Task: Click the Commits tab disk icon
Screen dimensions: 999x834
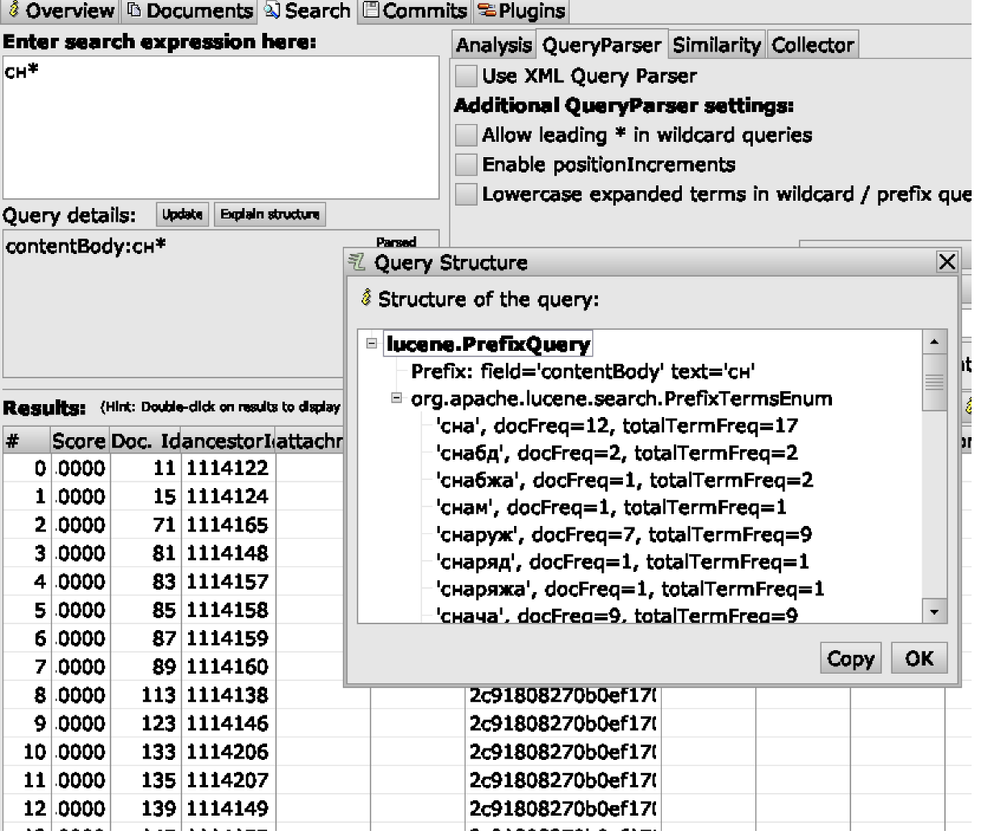Action: tap(371, 10)
